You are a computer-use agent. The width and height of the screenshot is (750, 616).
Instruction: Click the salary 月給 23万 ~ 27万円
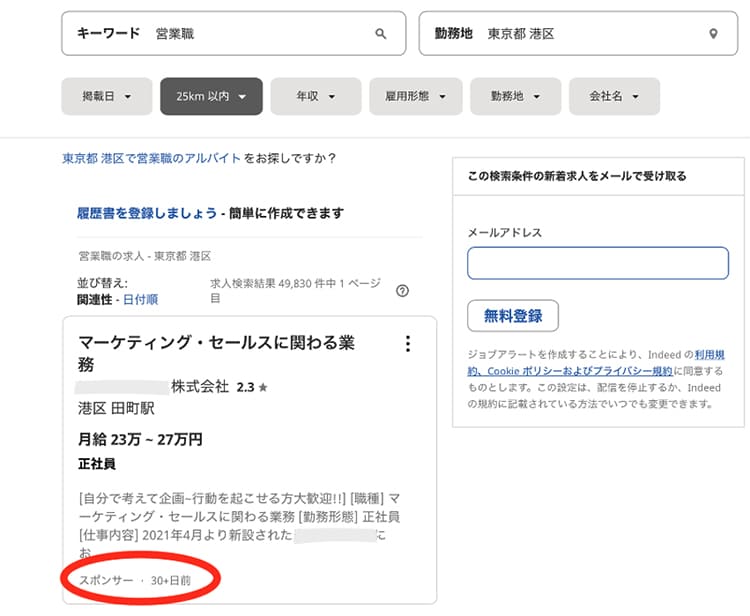pos(140,439)
